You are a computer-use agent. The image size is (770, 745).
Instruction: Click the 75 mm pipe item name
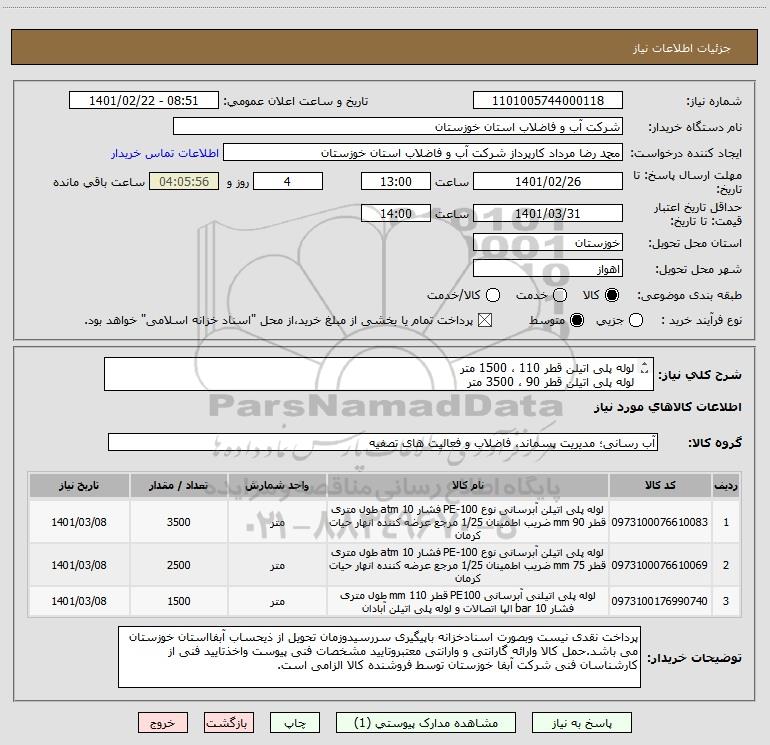(x=468, y=565)
